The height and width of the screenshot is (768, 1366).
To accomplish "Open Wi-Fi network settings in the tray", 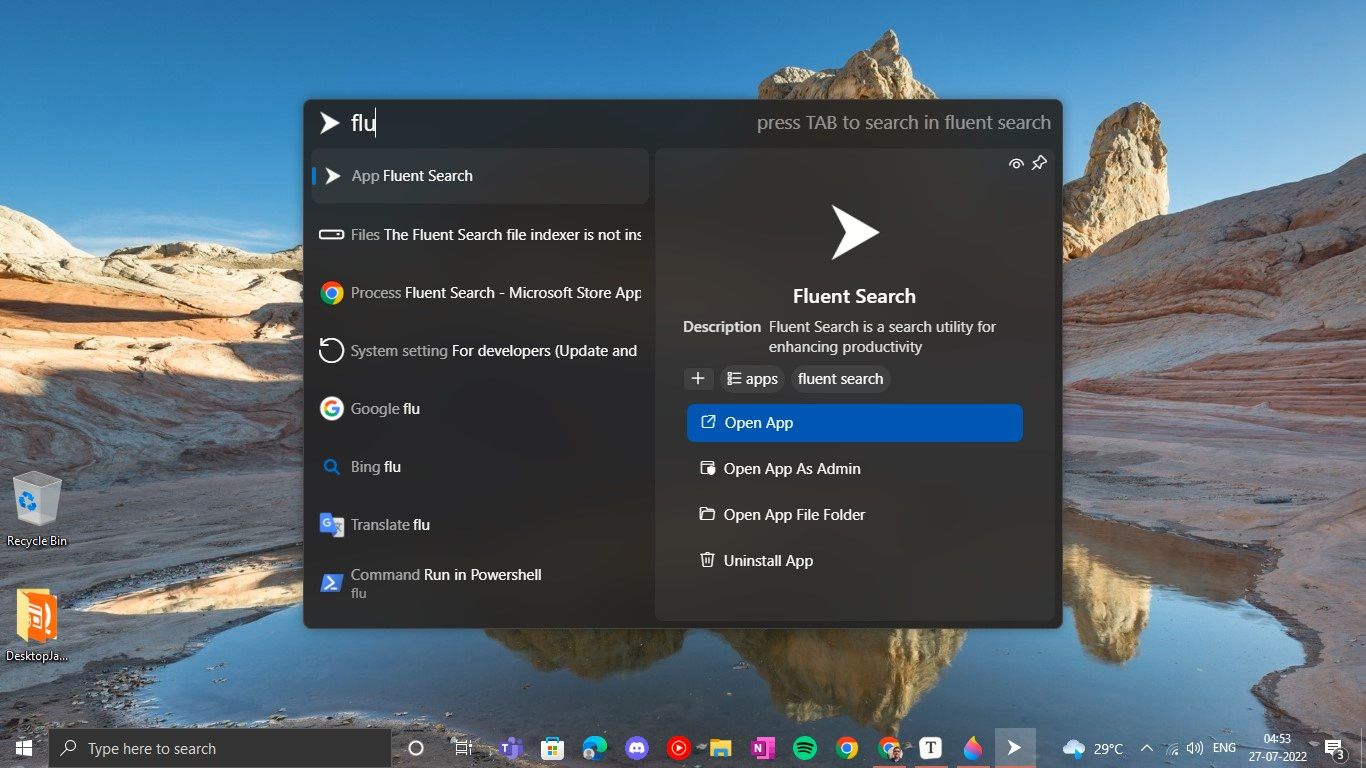I will (x=1172, y=748).
